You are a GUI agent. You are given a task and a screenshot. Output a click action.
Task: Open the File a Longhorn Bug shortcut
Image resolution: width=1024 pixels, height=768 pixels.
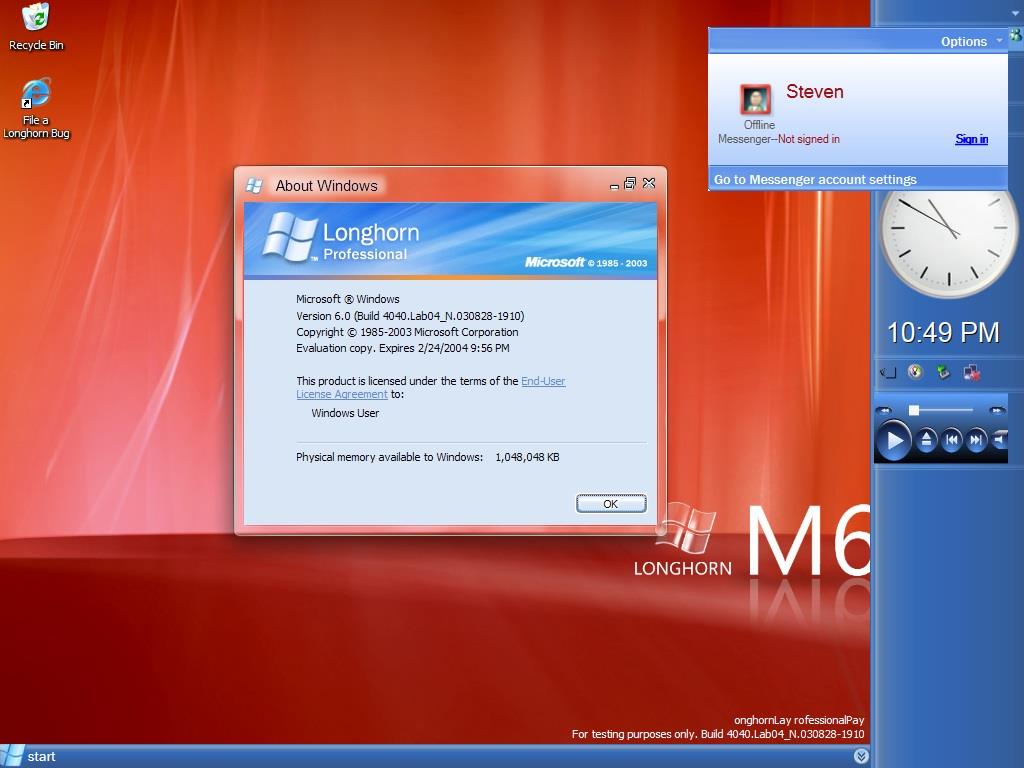click(36, 108)
